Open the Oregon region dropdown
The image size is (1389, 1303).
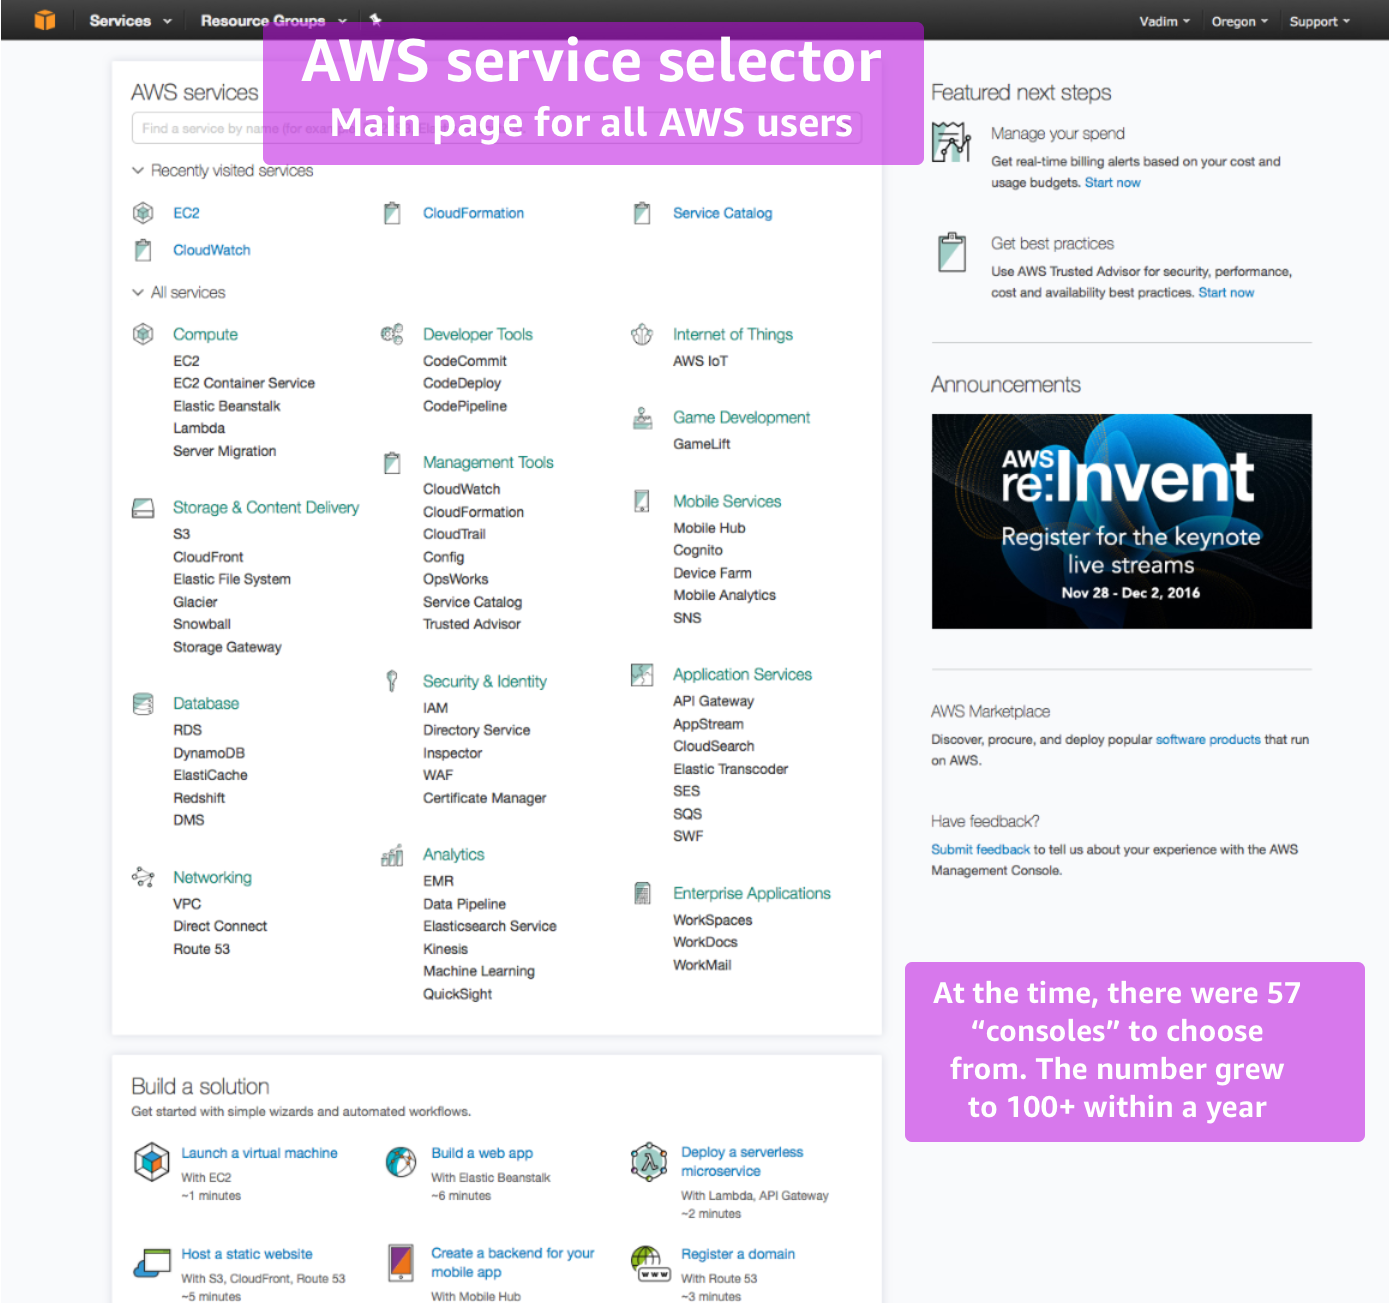tap(1239, 21)
